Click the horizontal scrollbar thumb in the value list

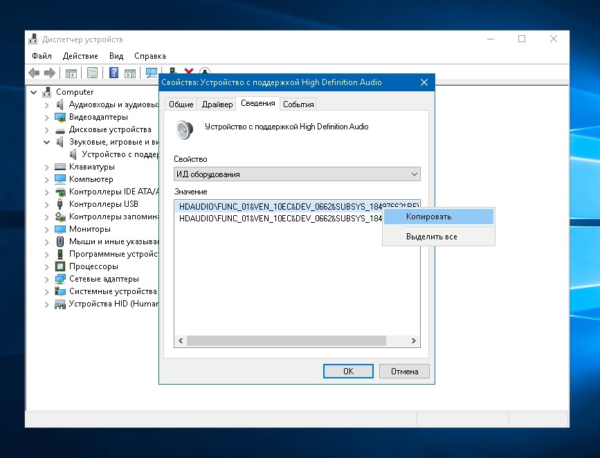(x=286, y=341)
